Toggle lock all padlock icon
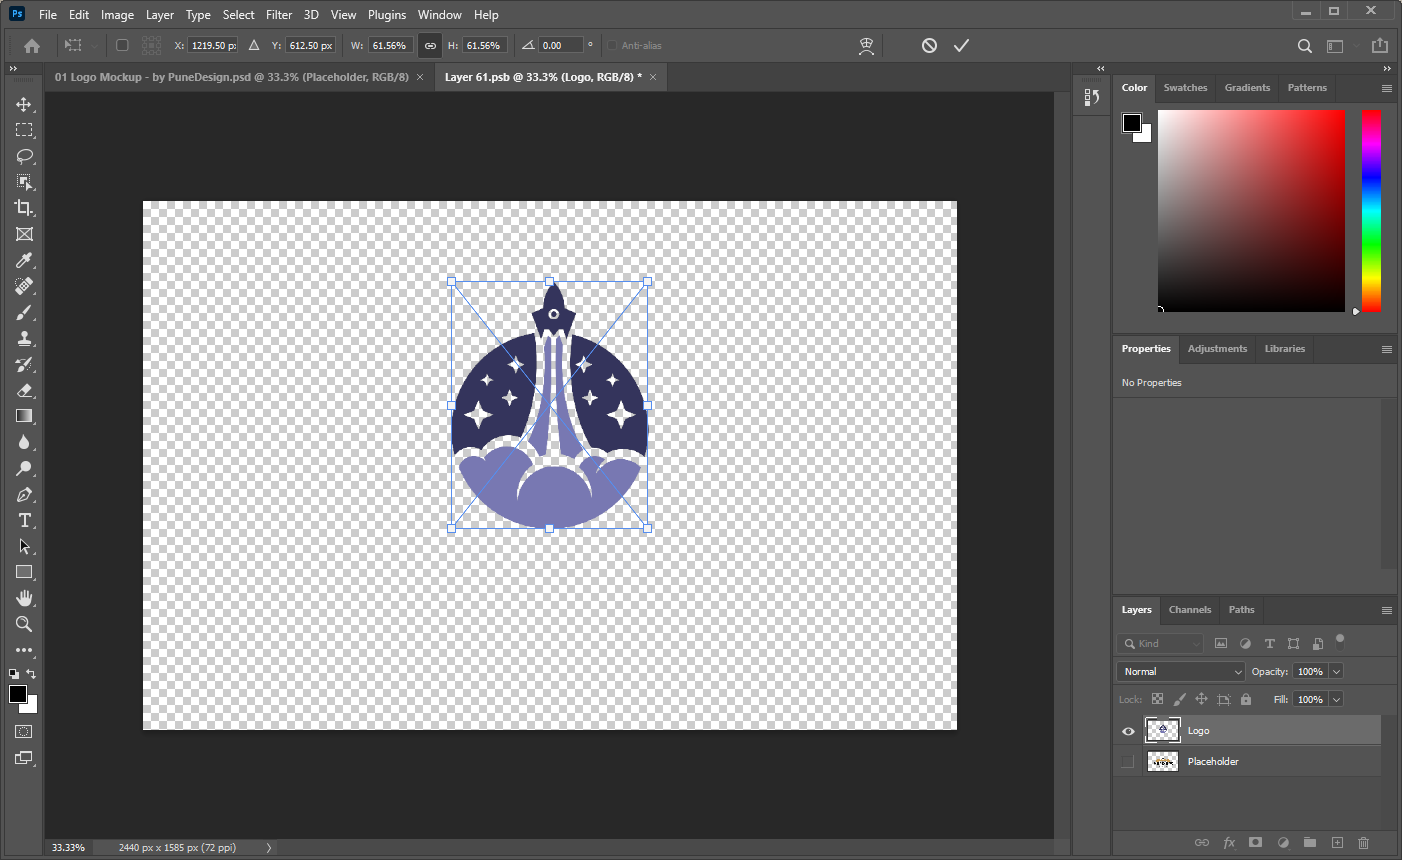The image size is (1402, 860). pos(1246,699)
